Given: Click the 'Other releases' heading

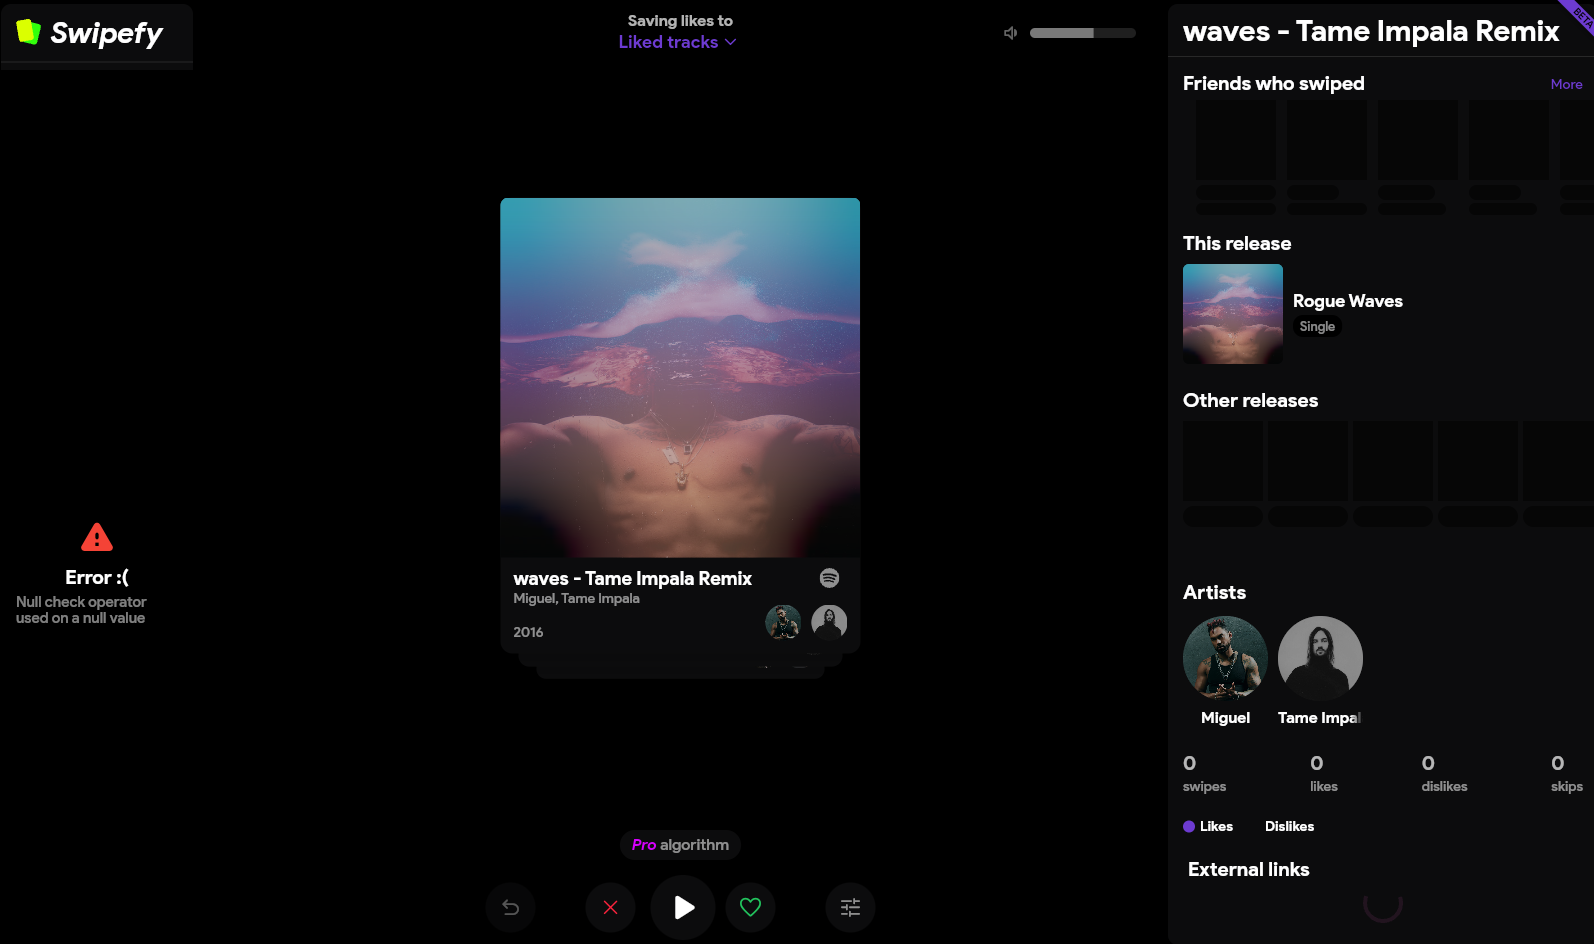Looking at the screenshot, I should (x=1250, y=401).
